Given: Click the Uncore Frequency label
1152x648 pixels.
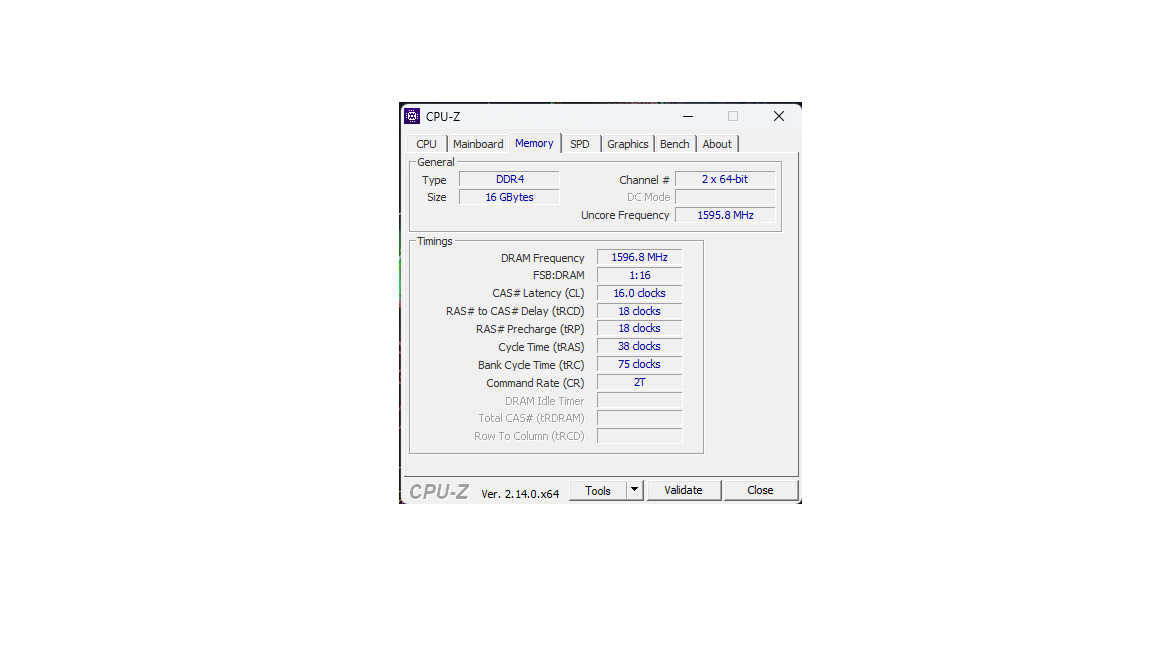Looking at the screenshot, I should point(625,215).
